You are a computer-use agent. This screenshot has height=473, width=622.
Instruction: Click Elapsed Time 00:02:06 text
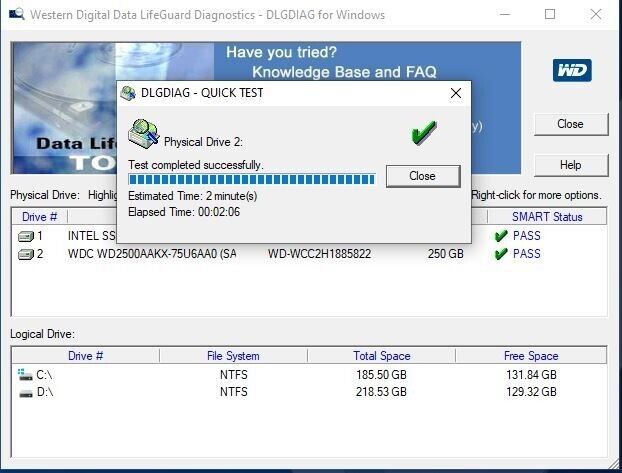[184, 212]
